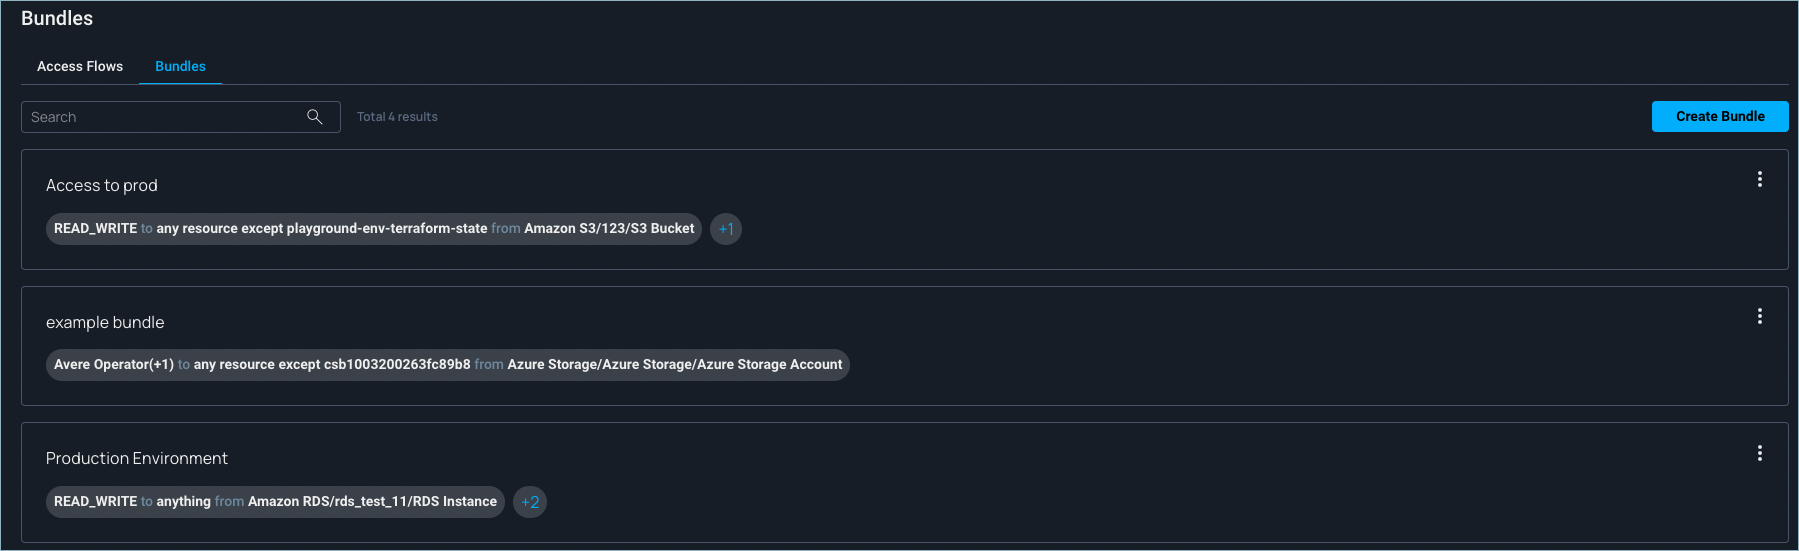Click the READ_WRITE Amazon S3 Bucket chip
This screenshot has height=551, width=1799.
pyautogui.click(x=374, y=229)
